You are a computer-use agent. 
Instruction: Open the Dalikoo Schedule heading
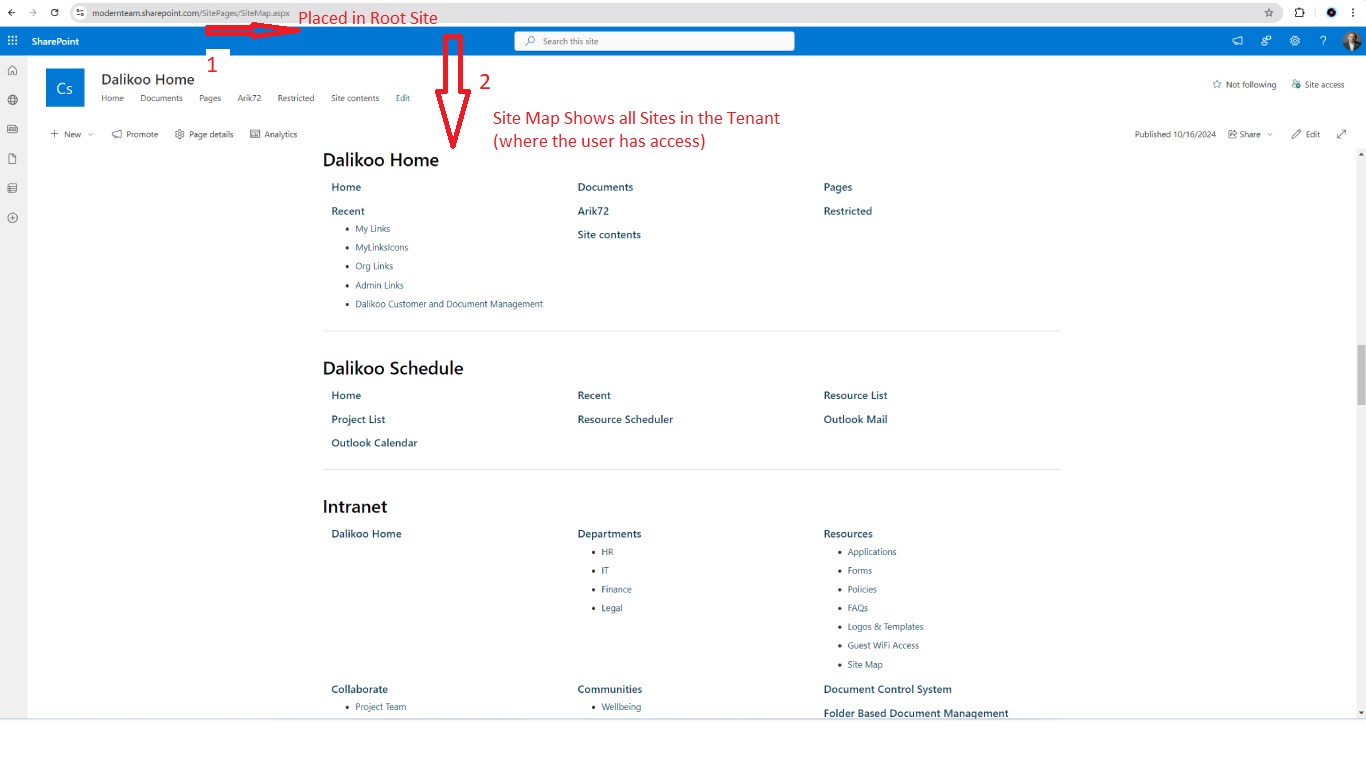pyautogui.click(x=393, y=368)
